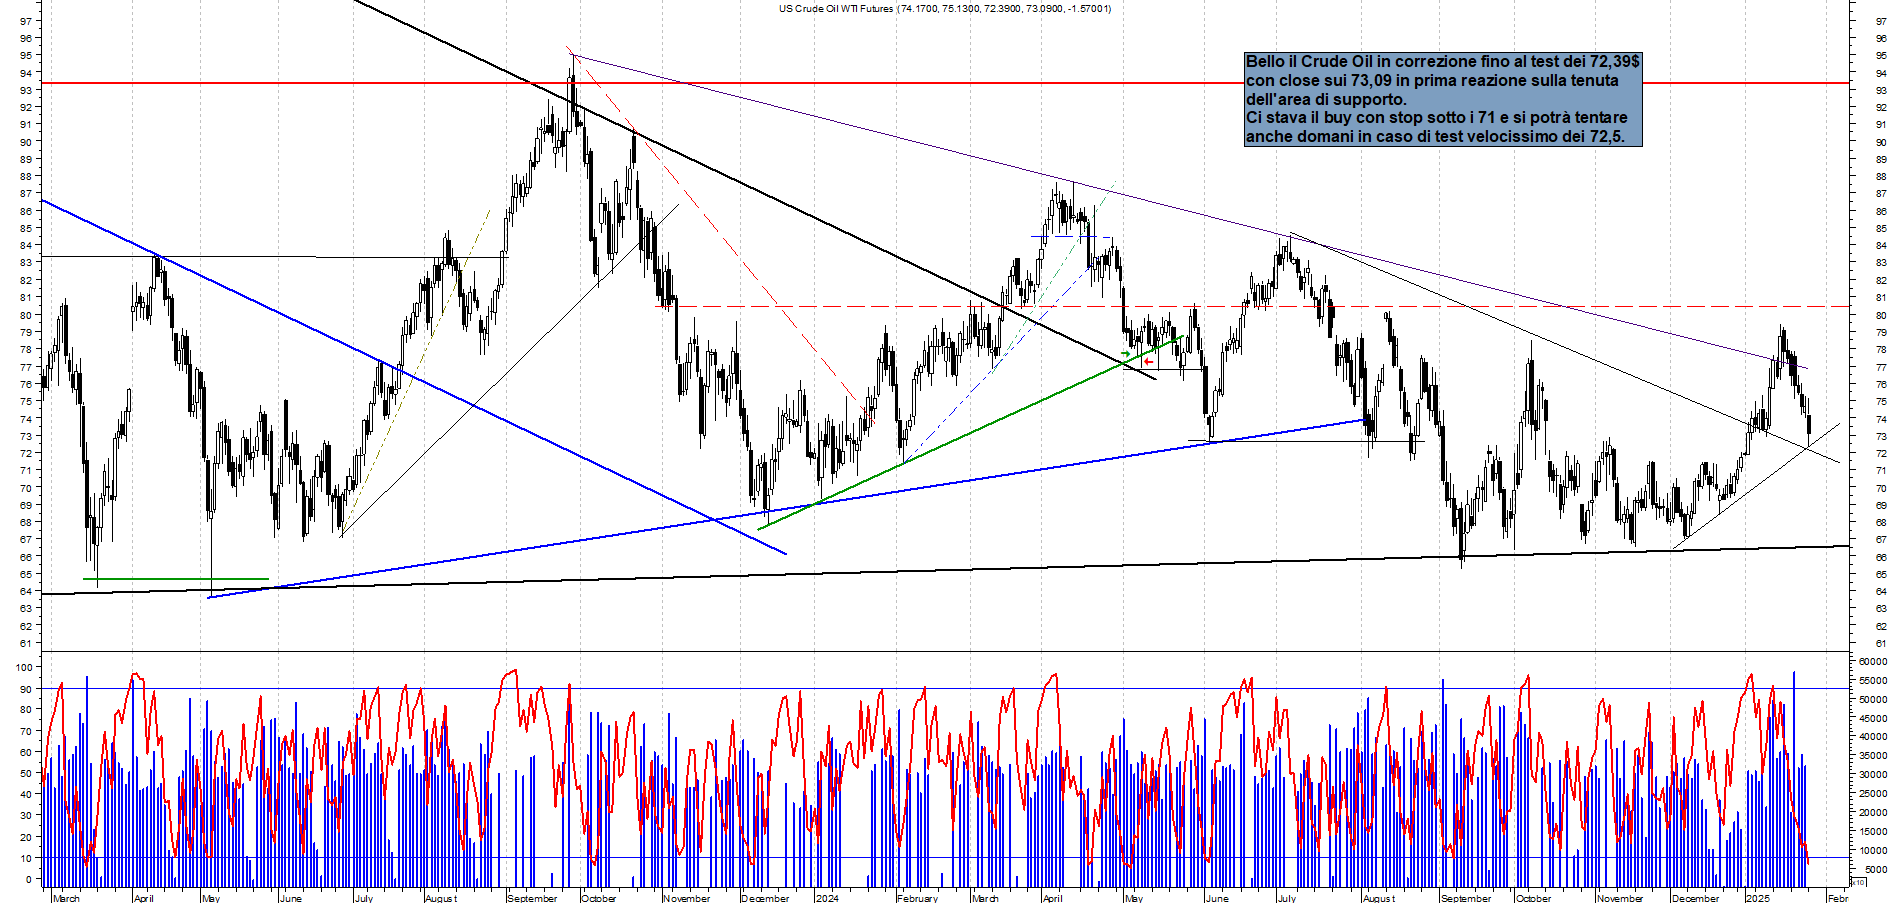Click the annotation line starting 'con close sui 73,09'
This screenshot has height=903, width=1890.
(x=1432, y=81)
